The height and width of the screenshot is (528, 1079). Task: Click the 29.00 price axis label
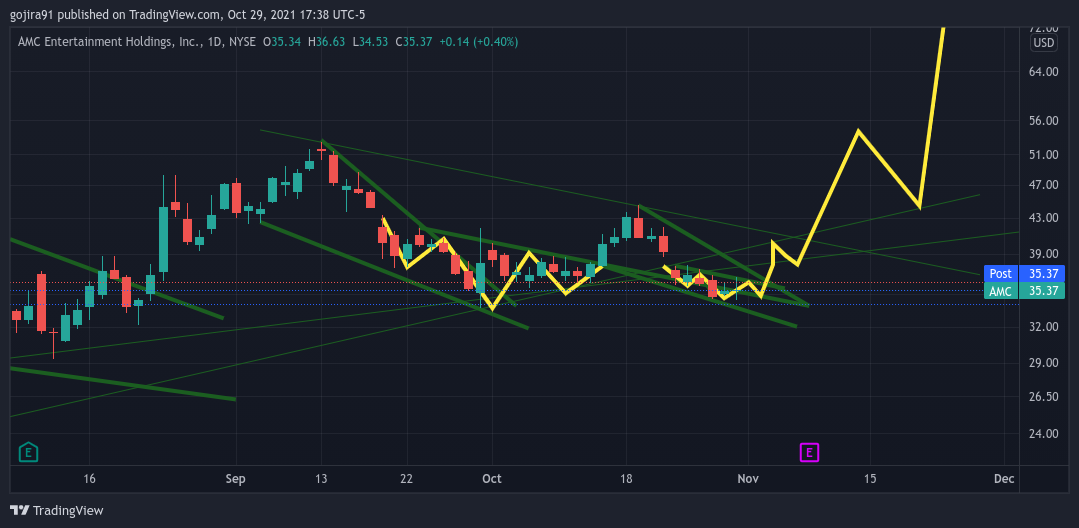[1043, 363]
